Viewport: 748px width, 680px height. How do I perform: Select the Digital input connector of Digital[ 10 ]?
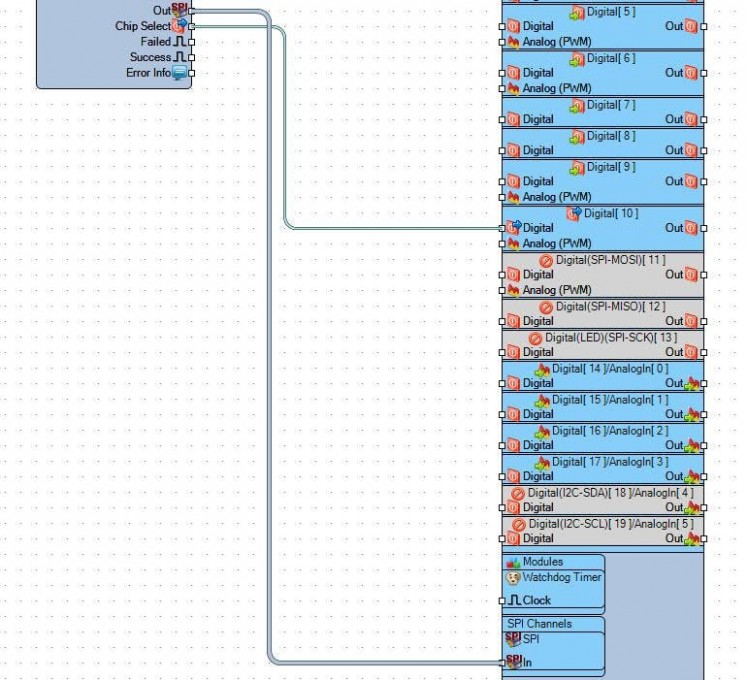pos(502,228)
